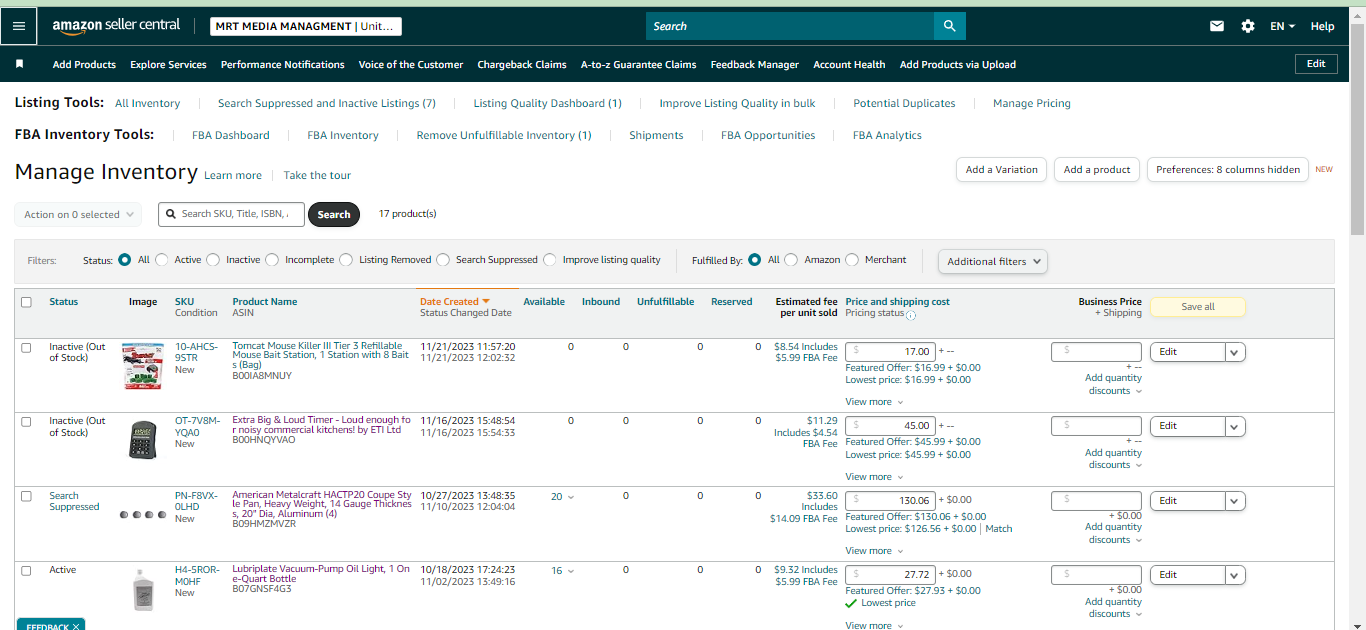Check the Tomcat Mouse Killer row checkbox
Screen dimensions: 1366x630
click(26, 347)
